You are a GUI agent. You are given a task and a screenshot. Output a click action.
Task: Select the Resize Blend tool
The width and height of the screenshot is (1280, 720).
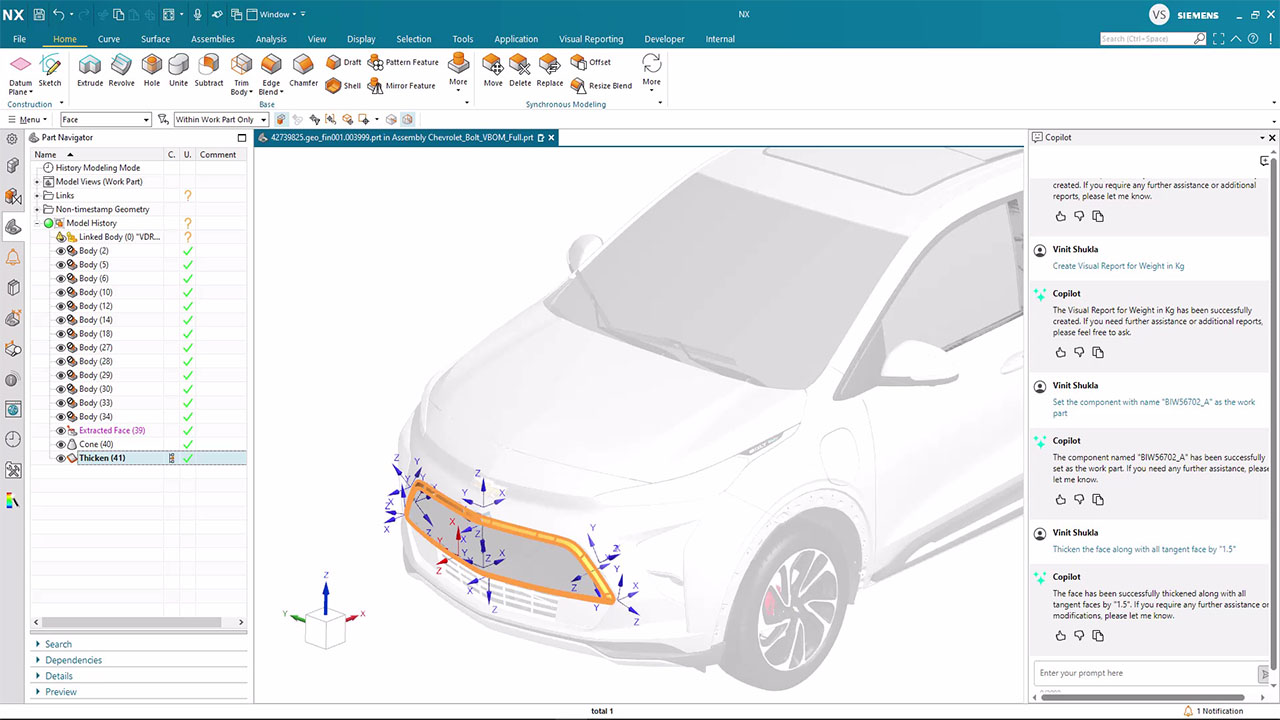pyautogui.click(x=601, y=85)
